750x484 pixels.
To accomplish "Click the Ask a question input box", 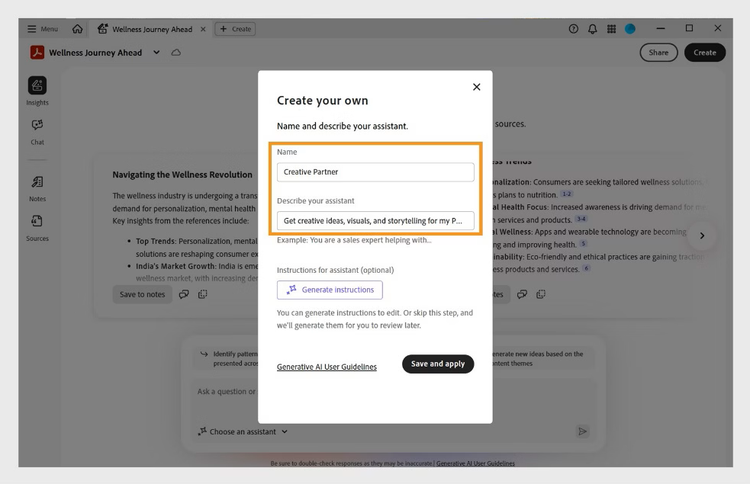I will [x=227, y=392].
